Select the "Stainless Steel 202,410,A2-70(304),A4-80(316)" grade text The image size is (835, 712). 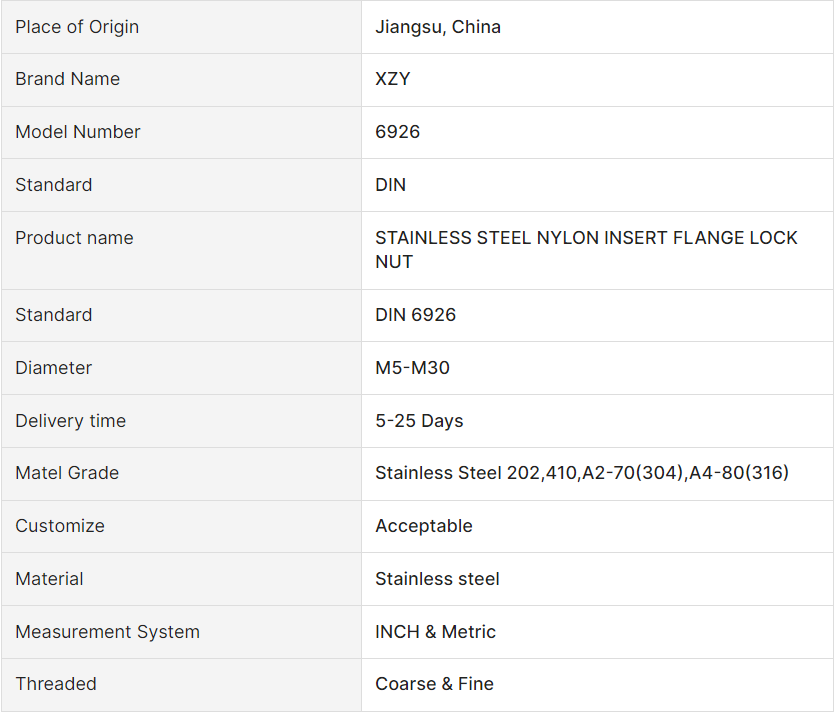pyautogui.click(x=582, y=473)
